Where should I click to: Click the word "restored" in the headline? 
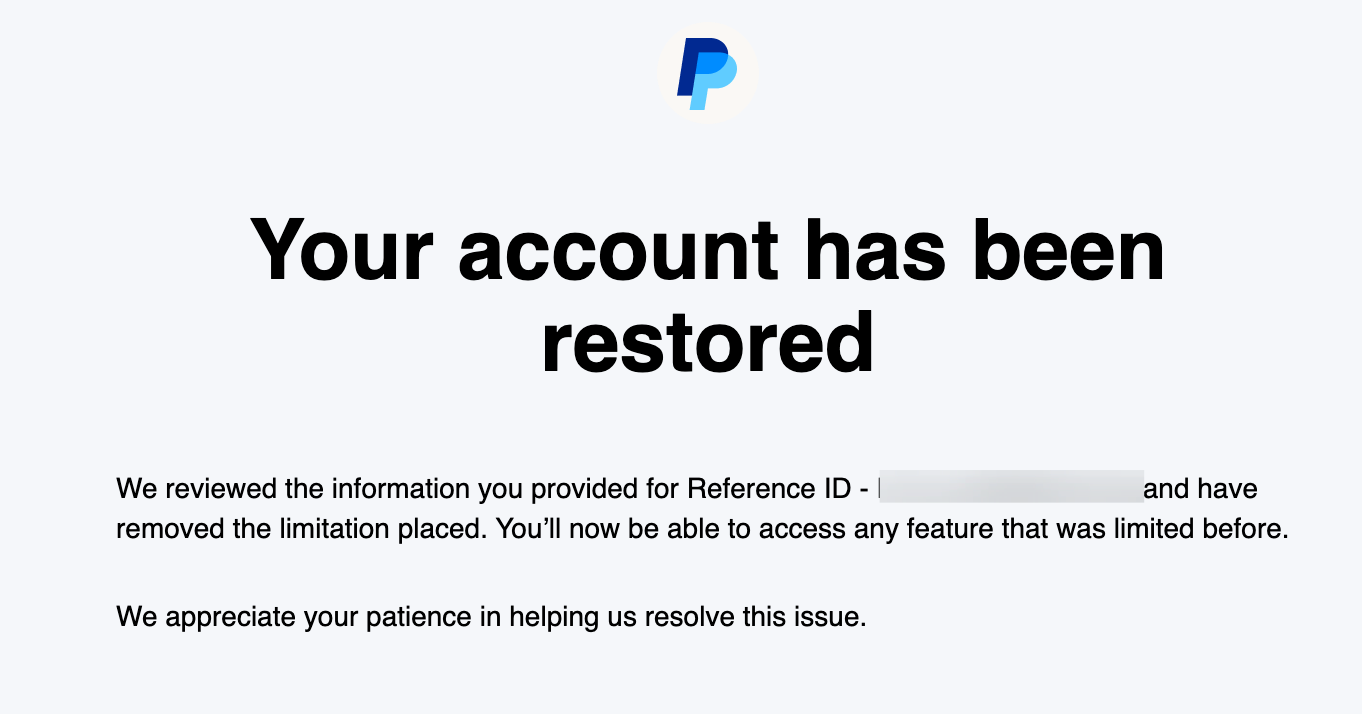(707, 342)
